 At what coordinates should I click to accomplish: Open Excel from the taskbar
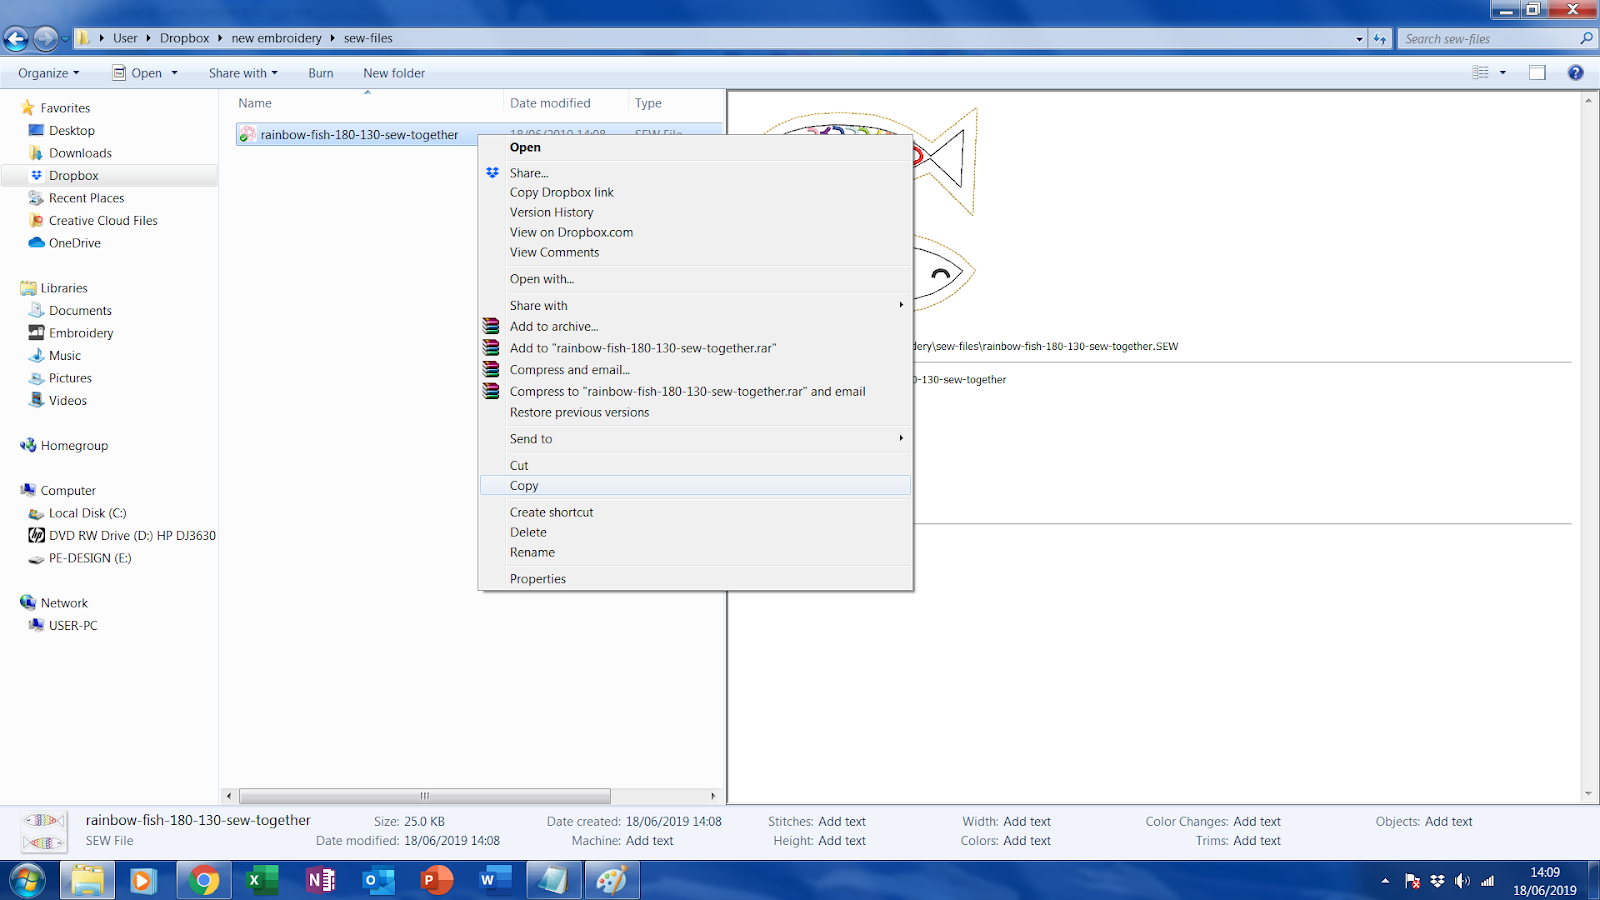click(261, 881)
